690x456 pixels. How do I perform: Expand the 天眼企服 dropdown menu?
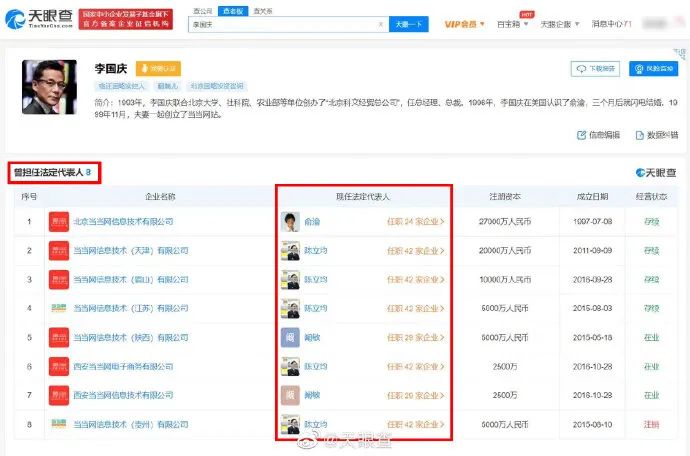[x=560, y=24]
